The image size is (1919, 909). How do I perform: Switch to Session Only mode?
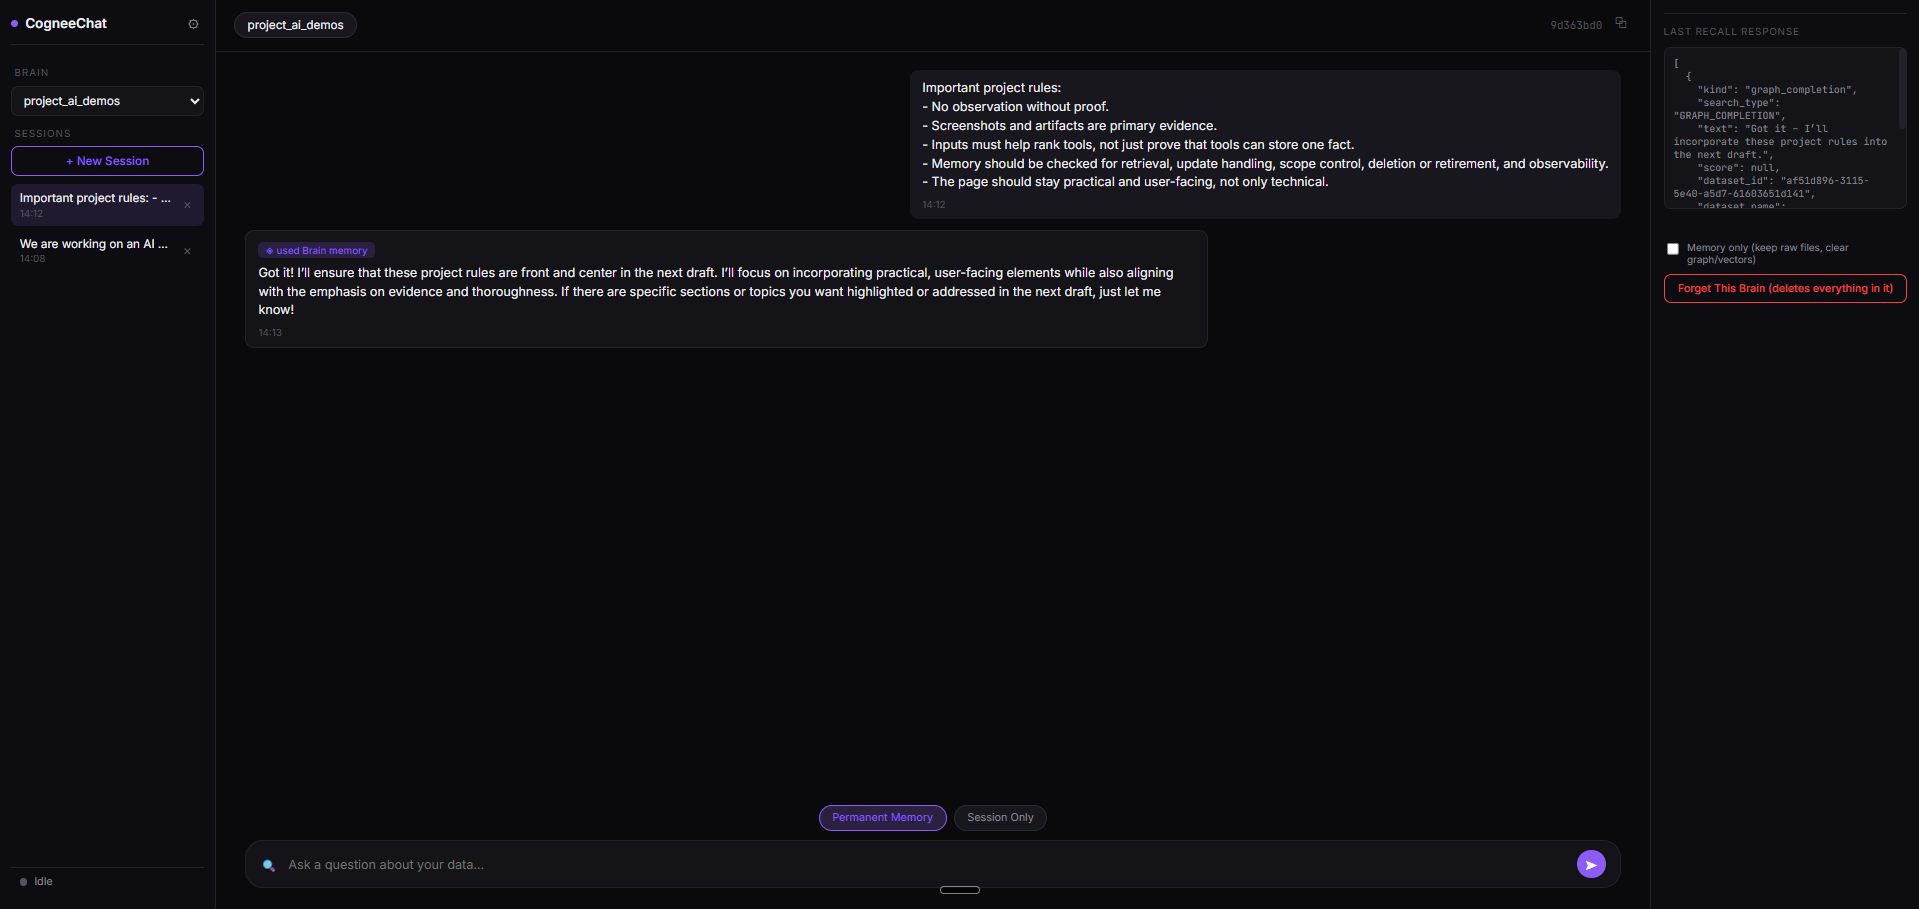1000,817
